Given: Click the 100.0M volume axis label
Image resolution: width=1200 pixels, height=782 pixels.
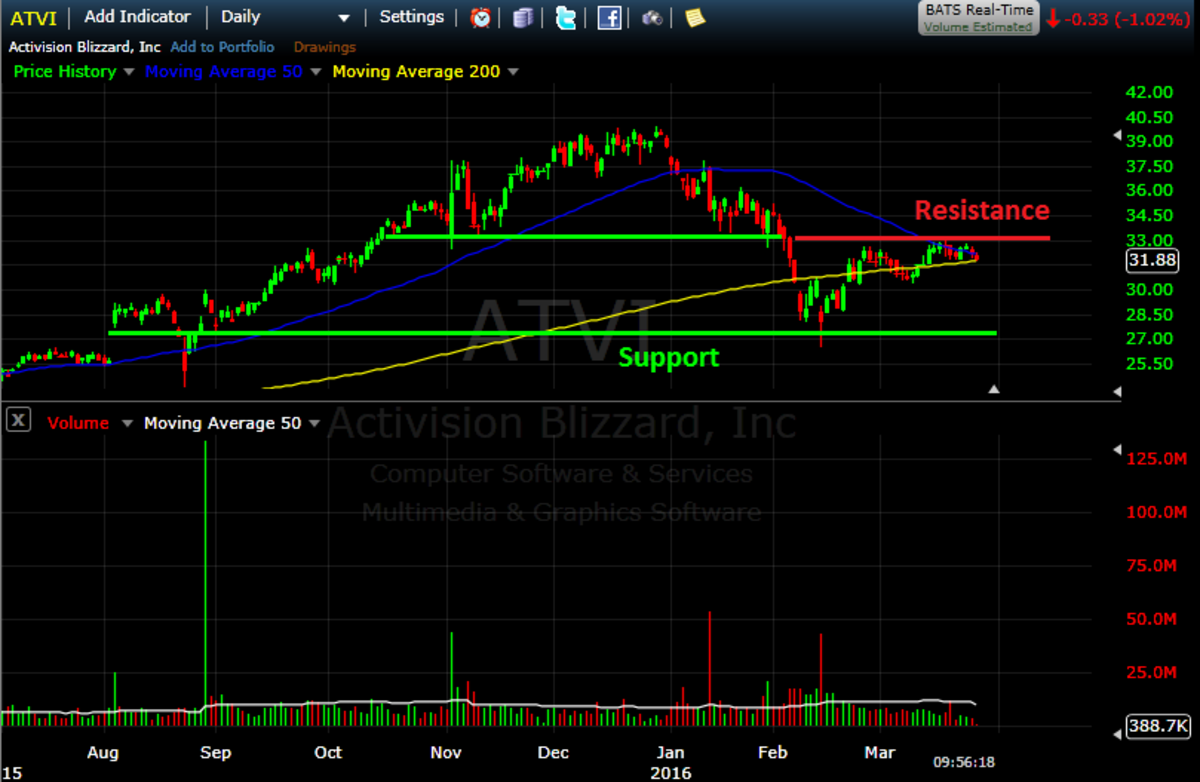Looking at the screenshot, I should coord(1156,512).
